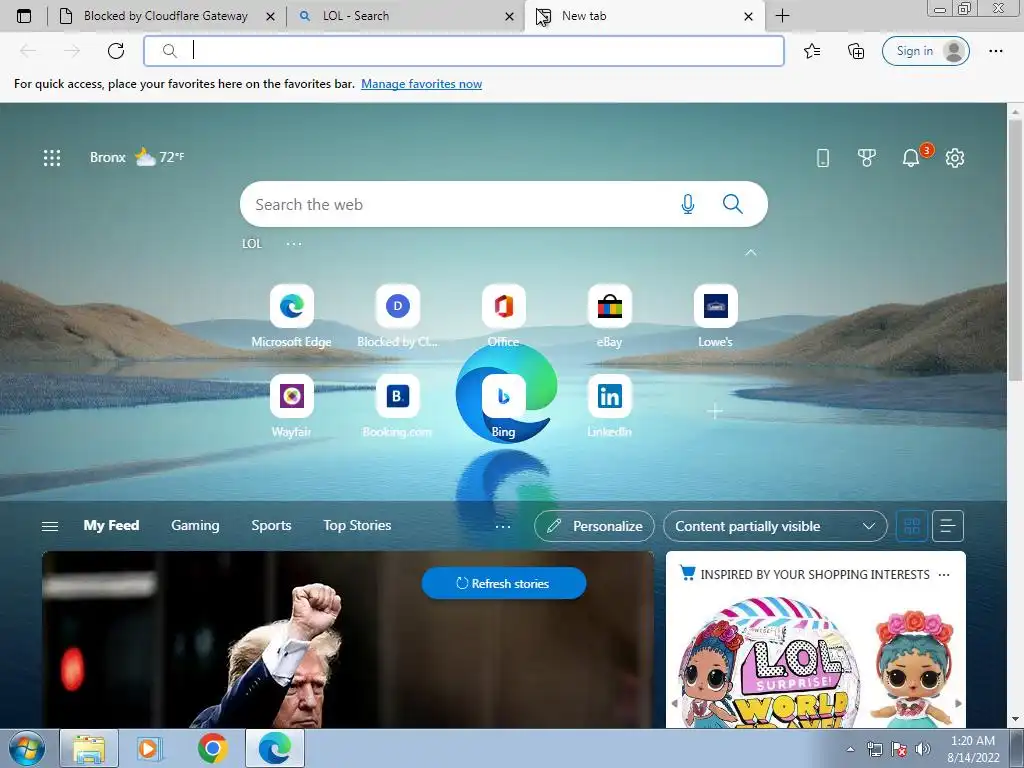The width and height of the screenshot is (1024, 768).
Task: Click the LOL recent search link
Action: click(x=251, y=244)
